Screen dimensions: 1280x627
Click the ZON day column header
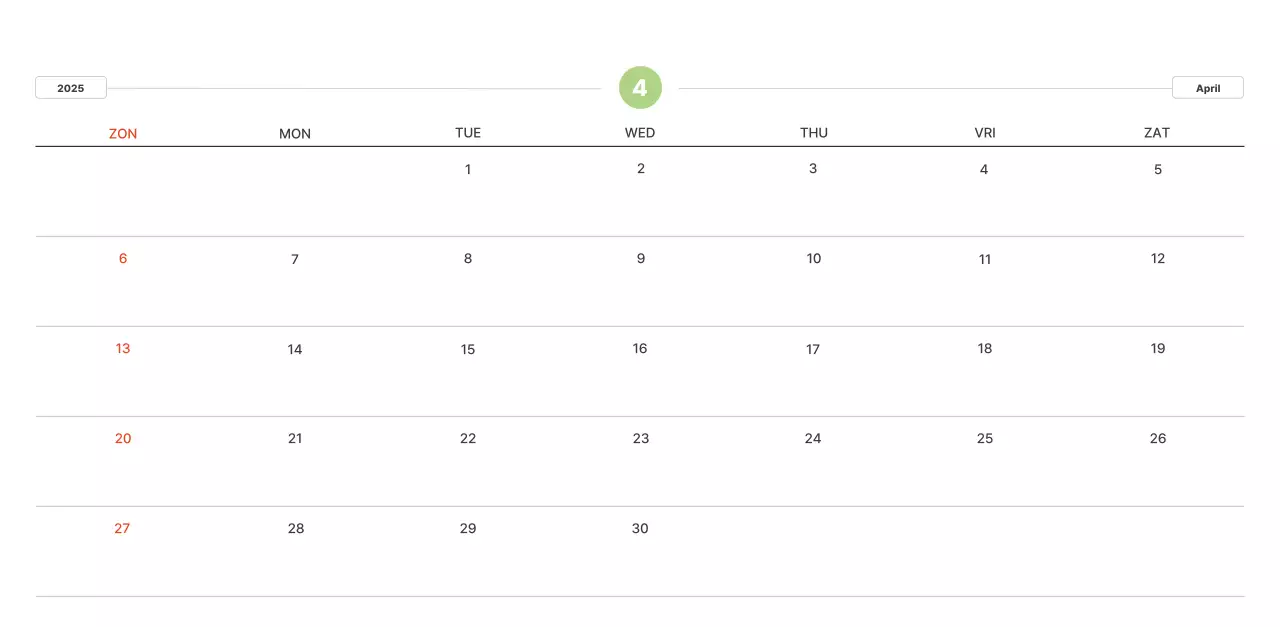[123, 133]
